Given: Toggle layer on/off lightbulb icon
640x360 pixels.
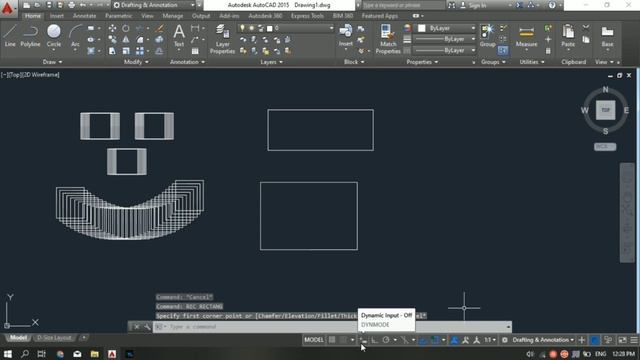Looking at the screenshot, I should point(242,28).
